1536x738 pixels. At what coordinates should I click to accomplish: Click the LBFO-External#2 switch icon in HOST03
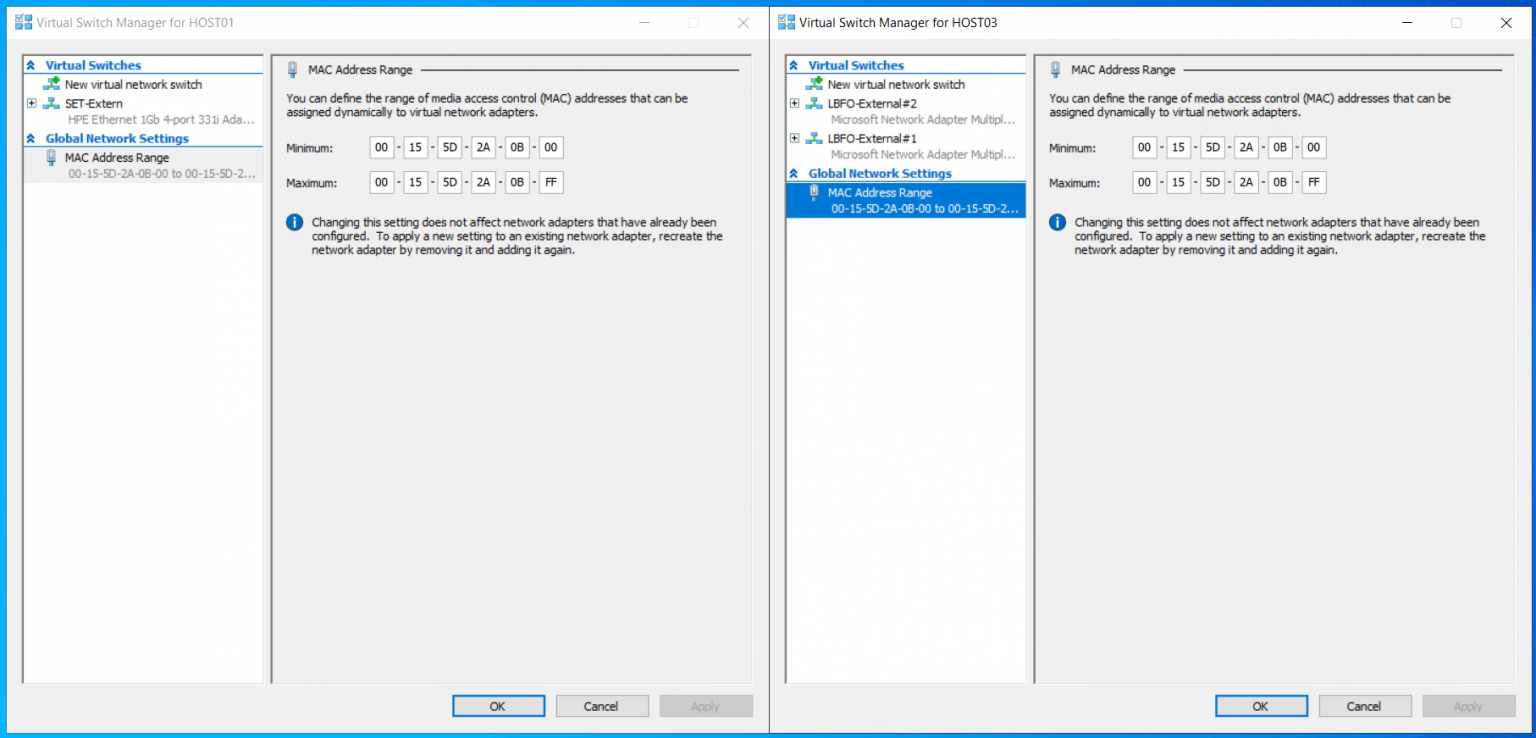point(814,104)
